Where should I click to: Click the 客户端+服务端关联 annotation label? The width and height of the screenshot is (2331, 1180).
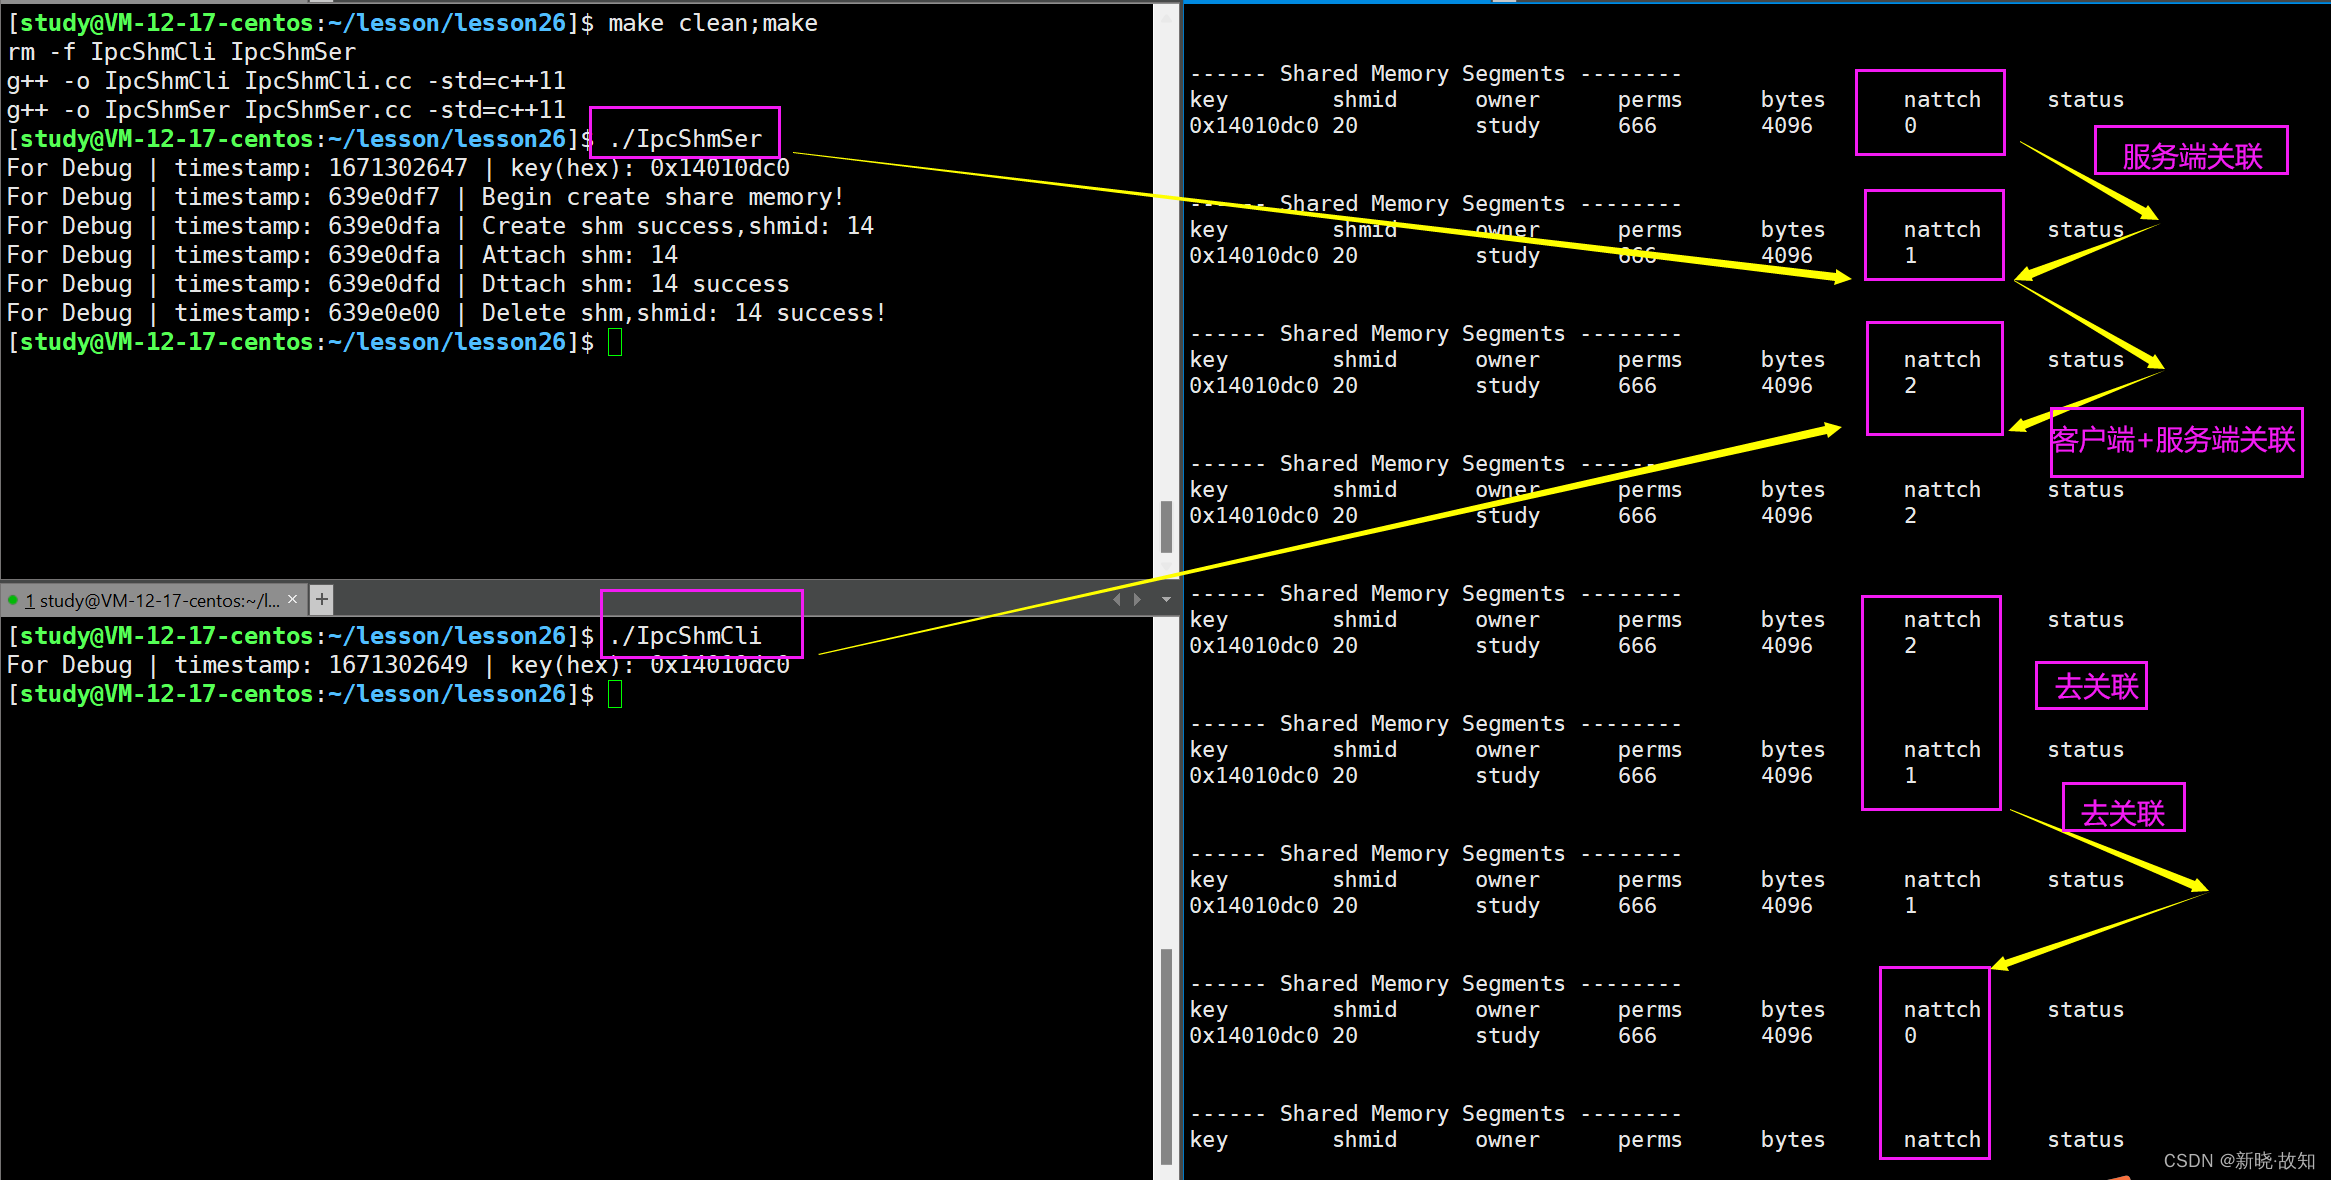point(2174,440)
